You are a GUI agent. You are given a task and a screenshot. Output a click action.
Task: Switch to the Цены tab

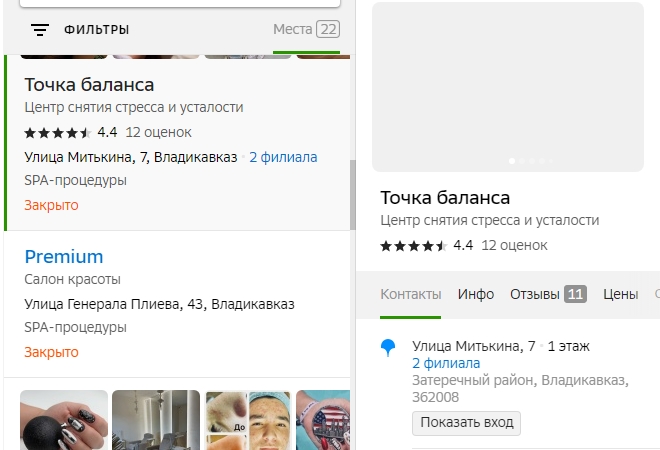click(620, 294)
